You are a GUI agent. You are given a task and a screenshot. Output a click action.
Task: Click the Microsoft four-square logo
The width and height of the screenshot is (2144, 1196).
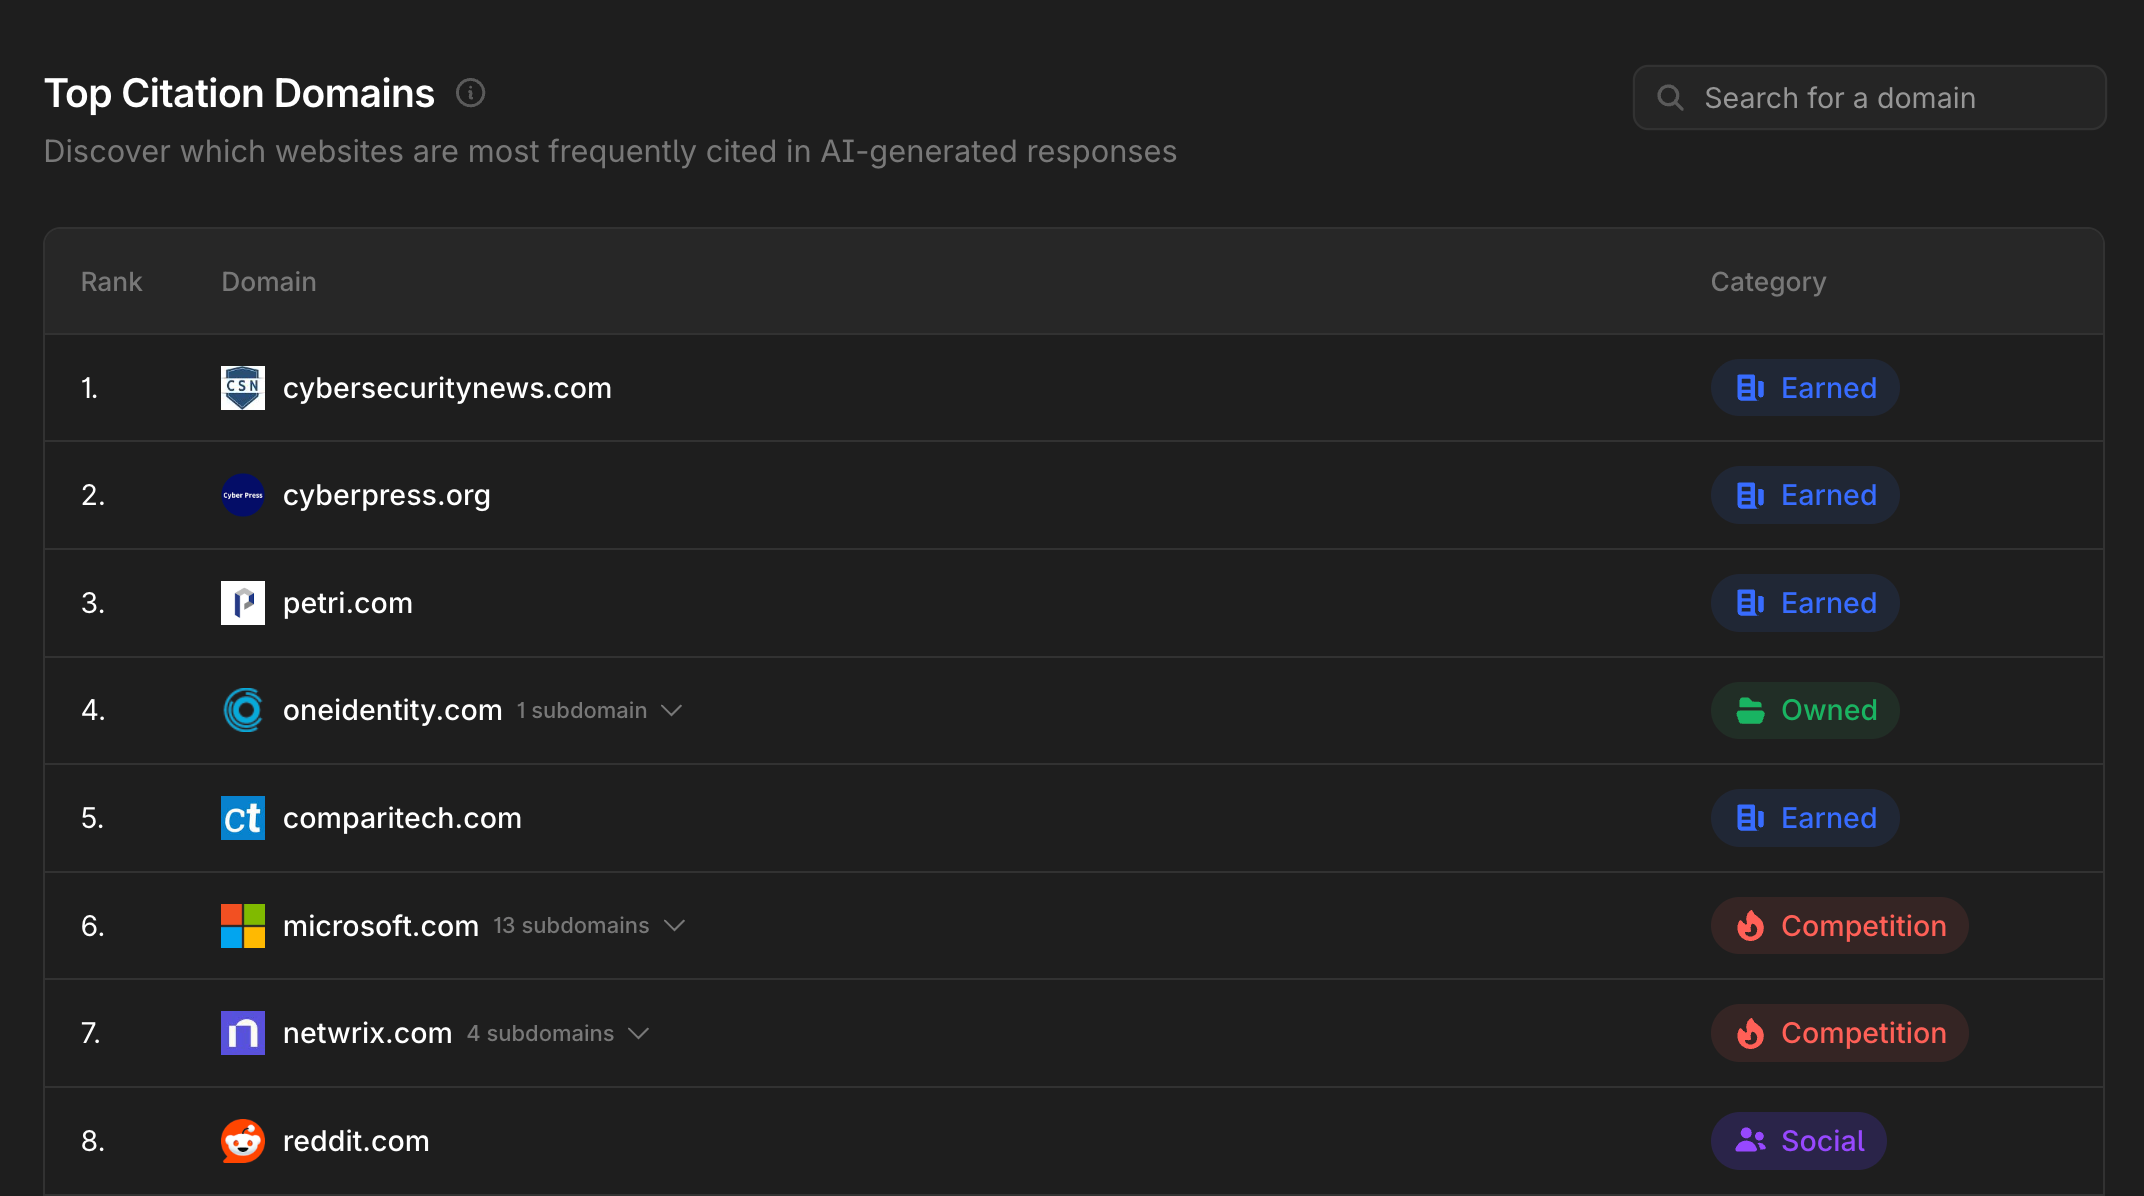coord(242,925)
